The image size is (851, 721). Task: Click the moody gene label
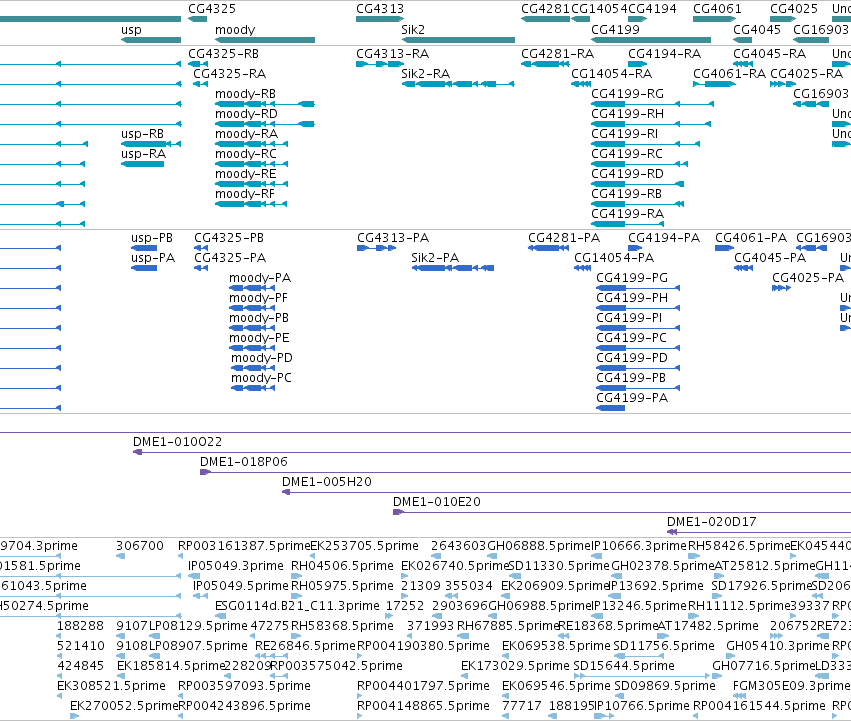(x=235, y=30)
